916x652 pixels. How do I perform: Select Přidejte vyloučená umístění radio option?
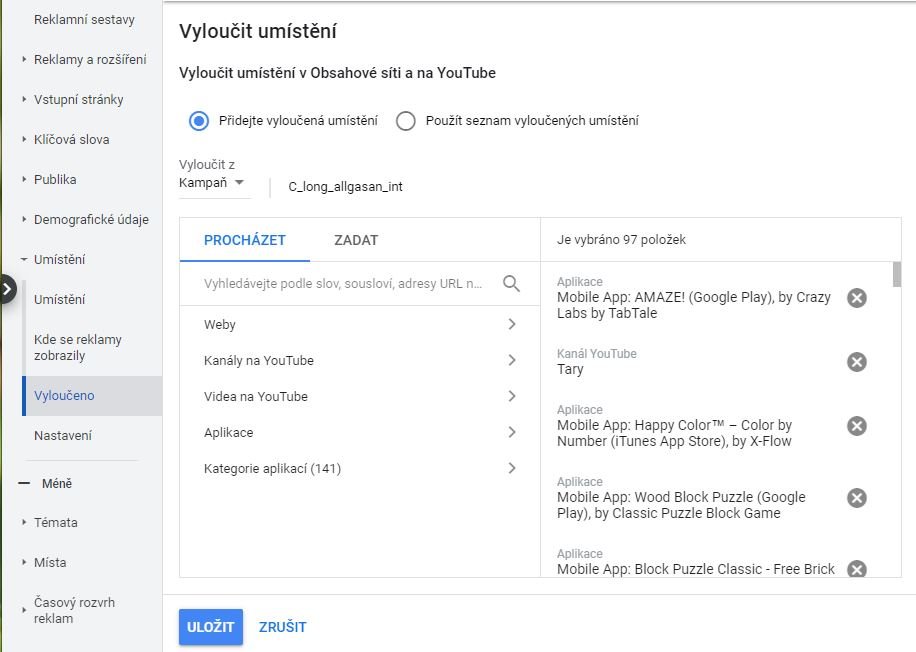pos(199,121)
